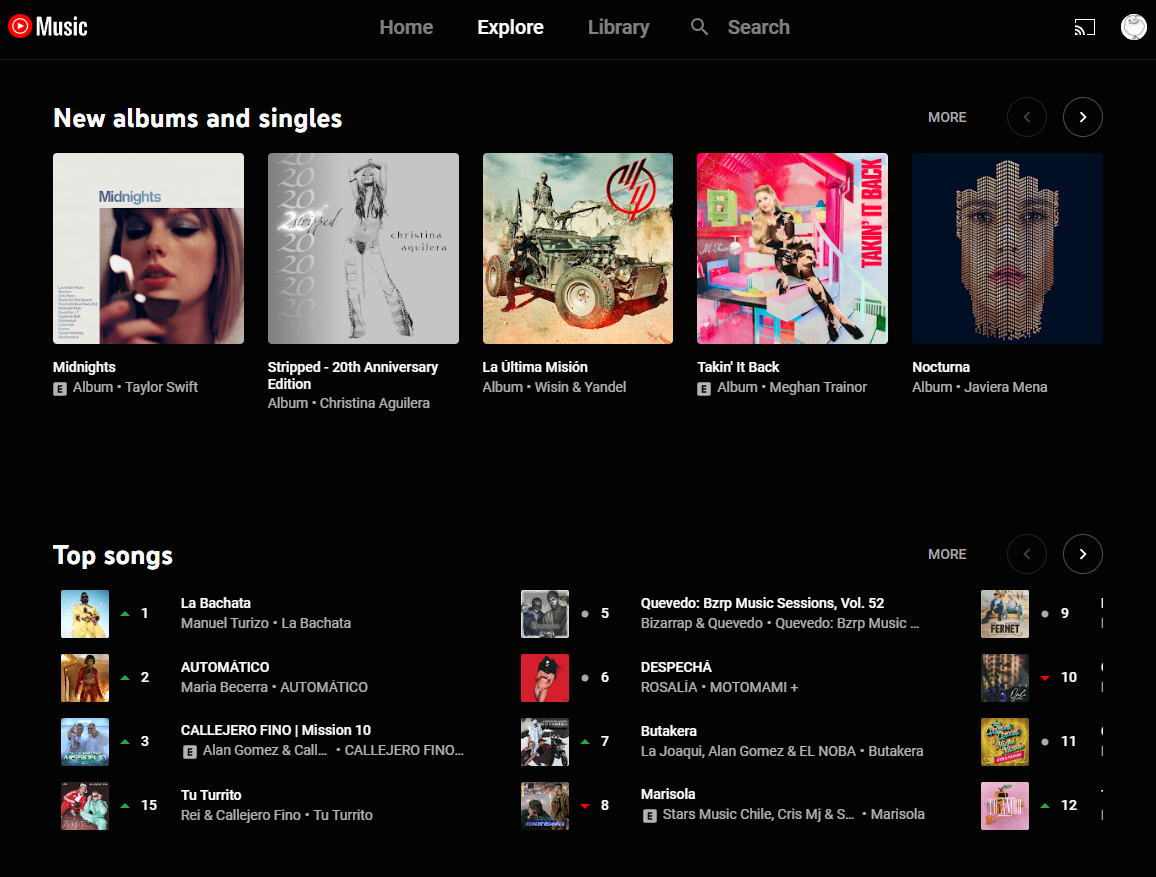Open Meghan Trainor artist link
1156x877 pixels.
pyautogui.click(x=818, y=387)
